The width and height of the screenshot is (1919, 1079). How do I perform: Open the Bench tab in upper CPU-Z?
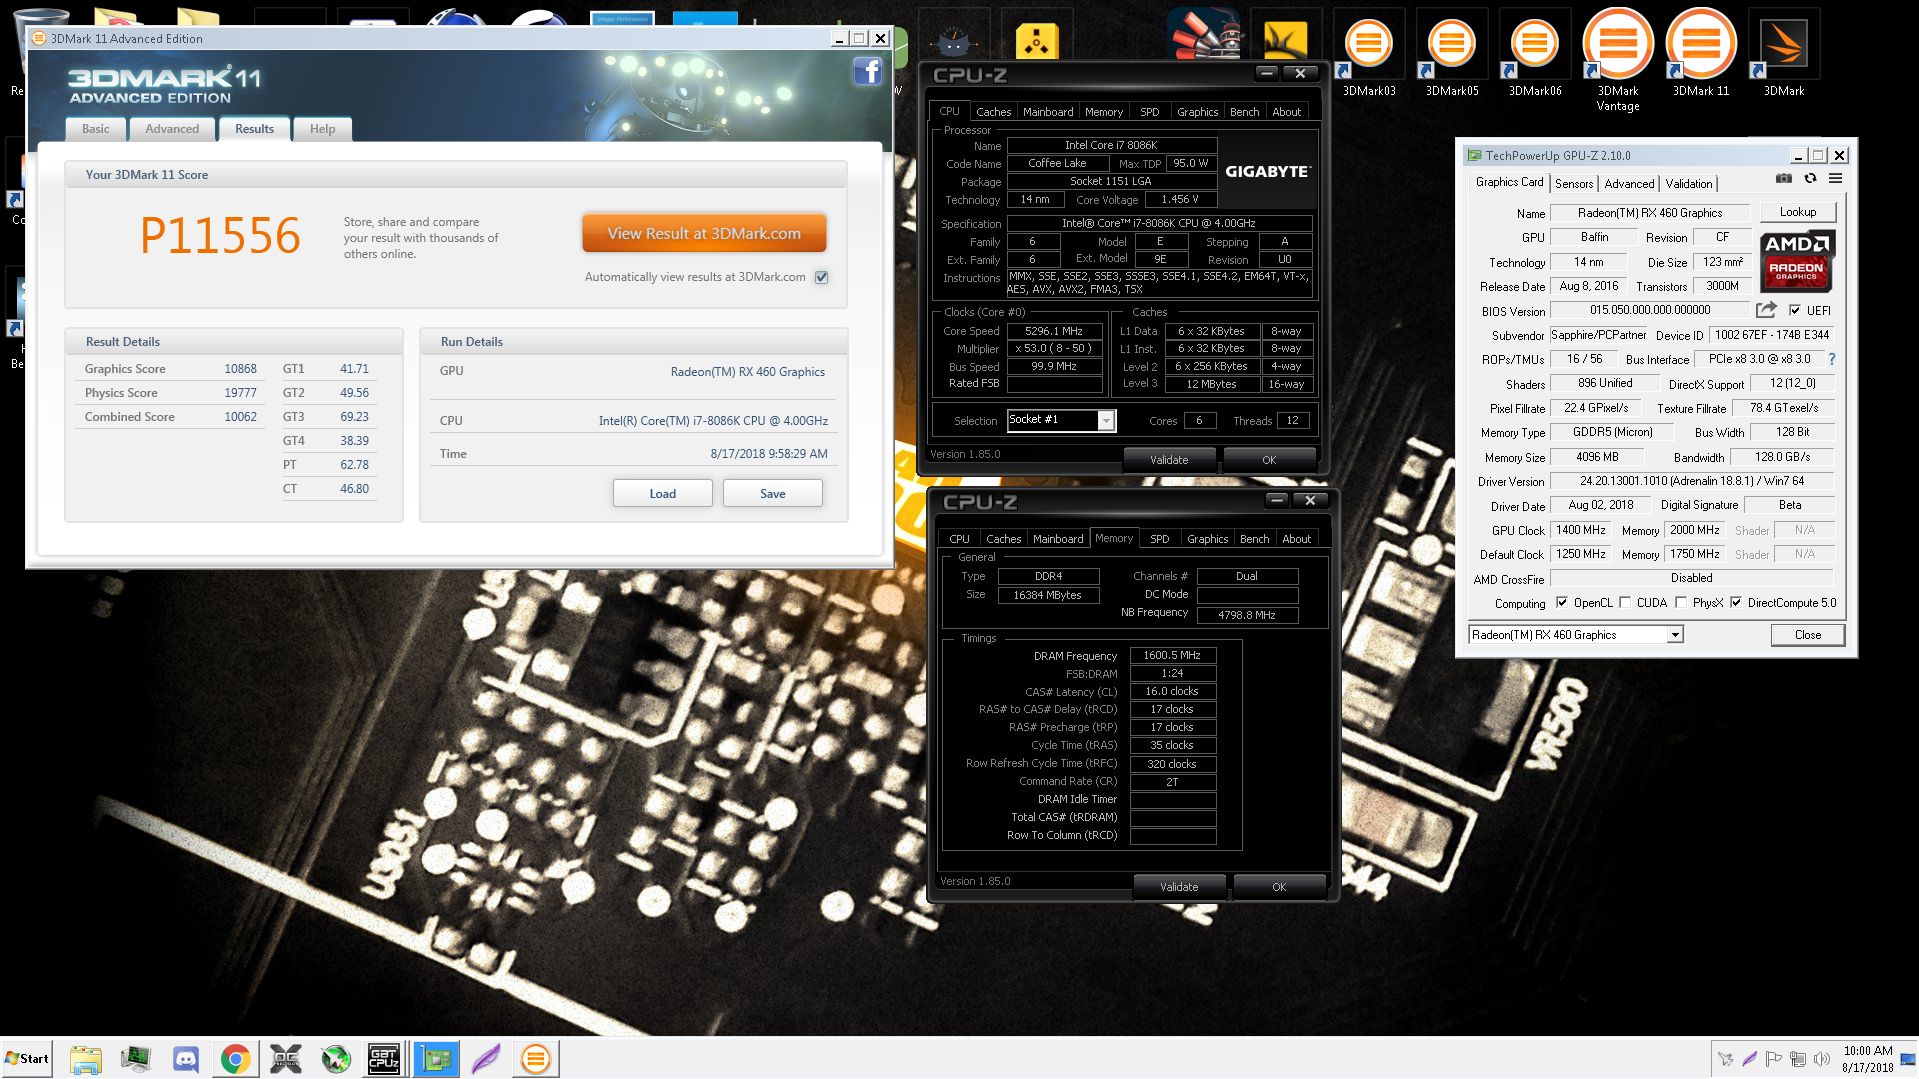point(1245,112)
